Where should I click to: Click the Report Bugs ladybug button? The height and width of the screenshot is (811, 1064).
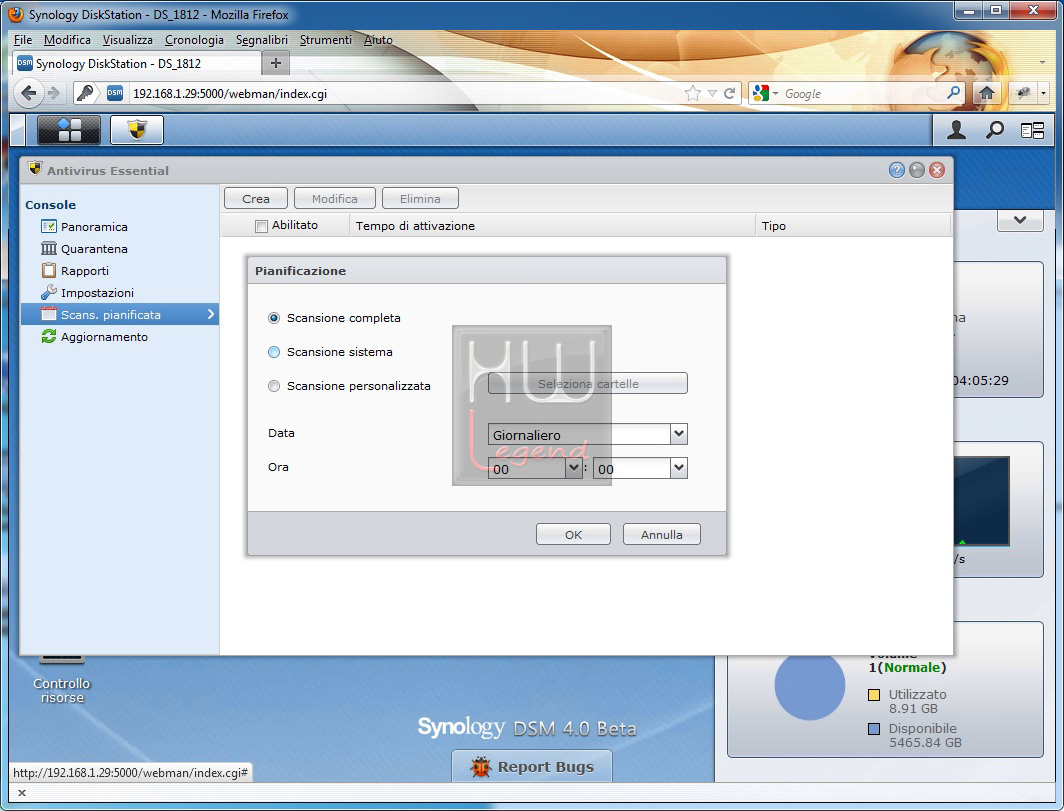click(x=532, y=767)
